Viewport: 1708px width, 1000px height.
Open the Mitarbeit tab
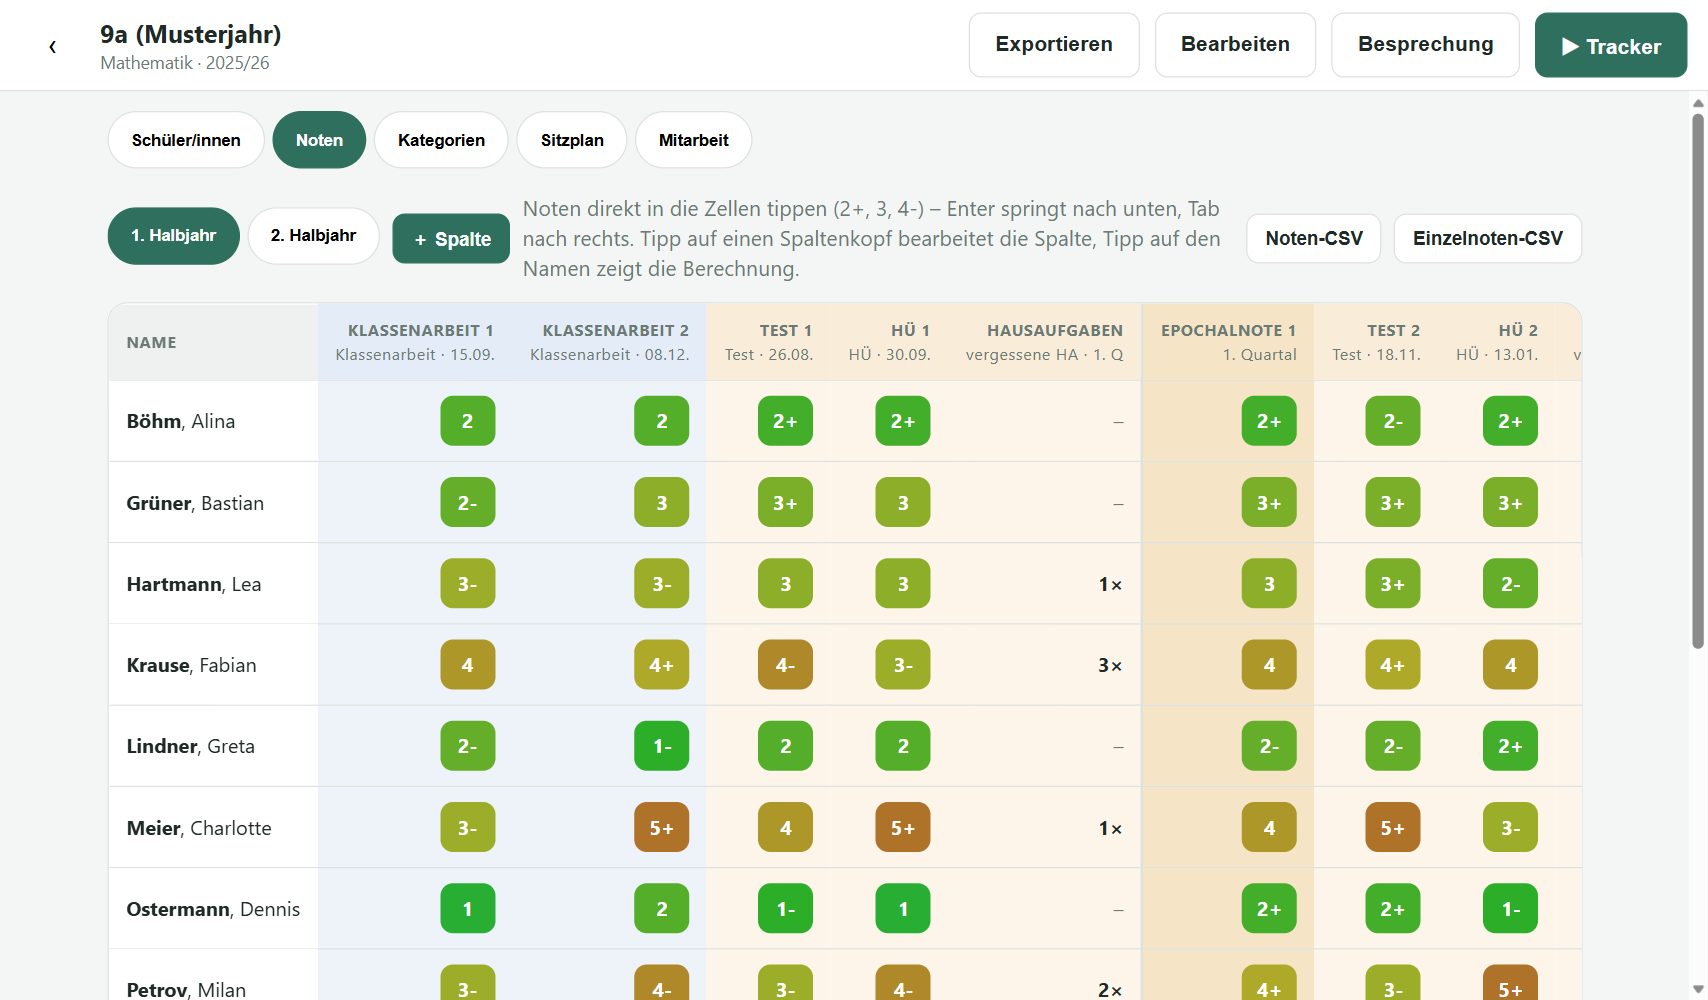[693, 140]
